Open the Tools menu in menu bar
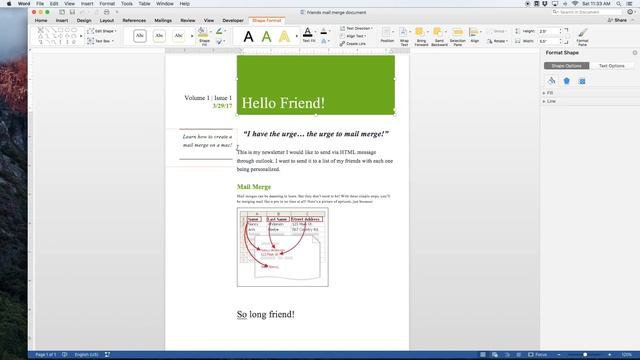The image size is (640, 360). [x=127, y=4]
